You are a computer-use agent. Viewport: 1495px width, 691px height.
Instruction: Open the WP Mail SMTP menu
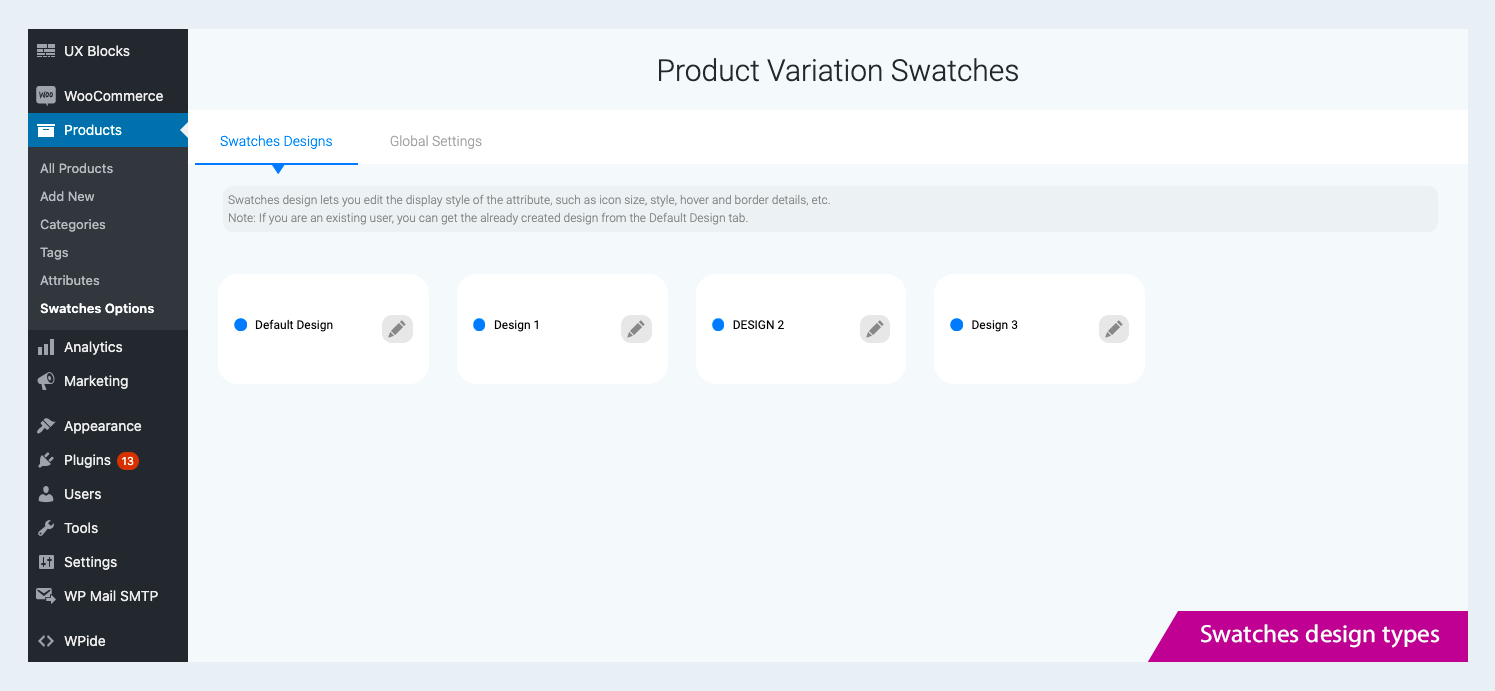[110, 596]
